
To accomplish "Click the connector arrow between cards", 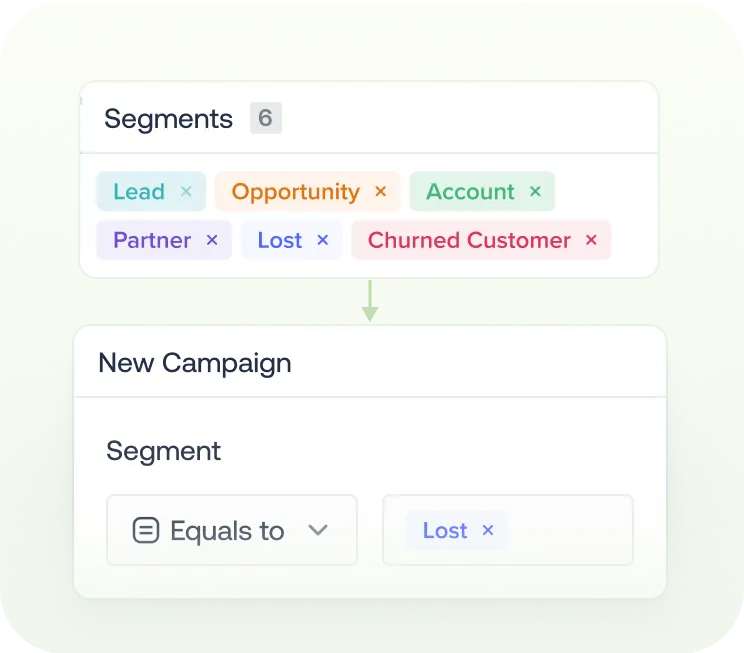I will [x=370, y=301].
